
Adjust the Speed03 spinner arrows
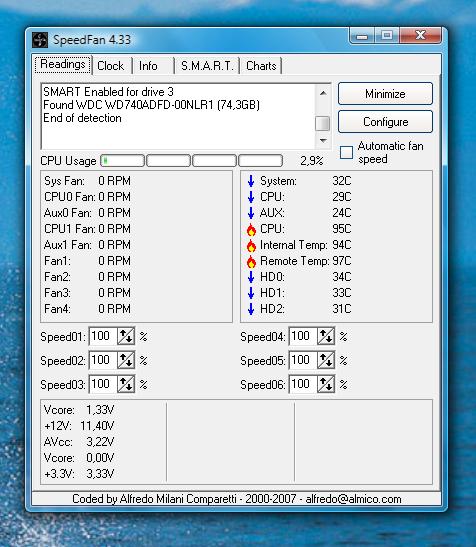(126, 384)
